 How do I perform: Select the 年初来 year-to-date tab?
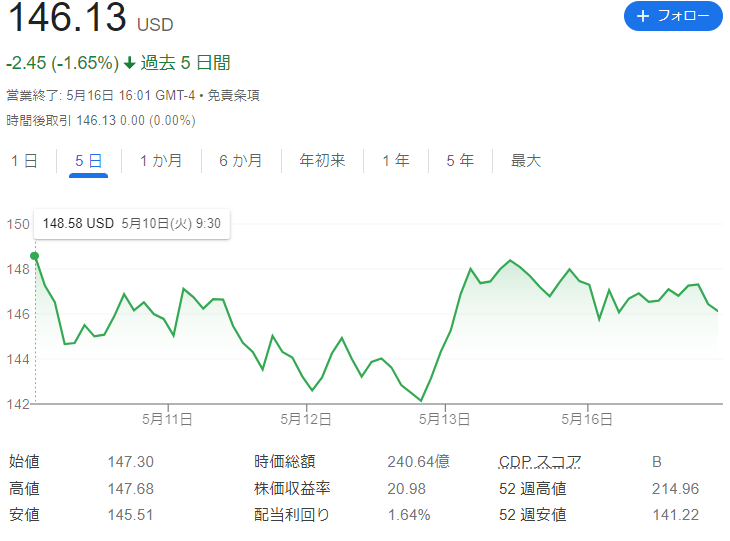coord(322,160)
